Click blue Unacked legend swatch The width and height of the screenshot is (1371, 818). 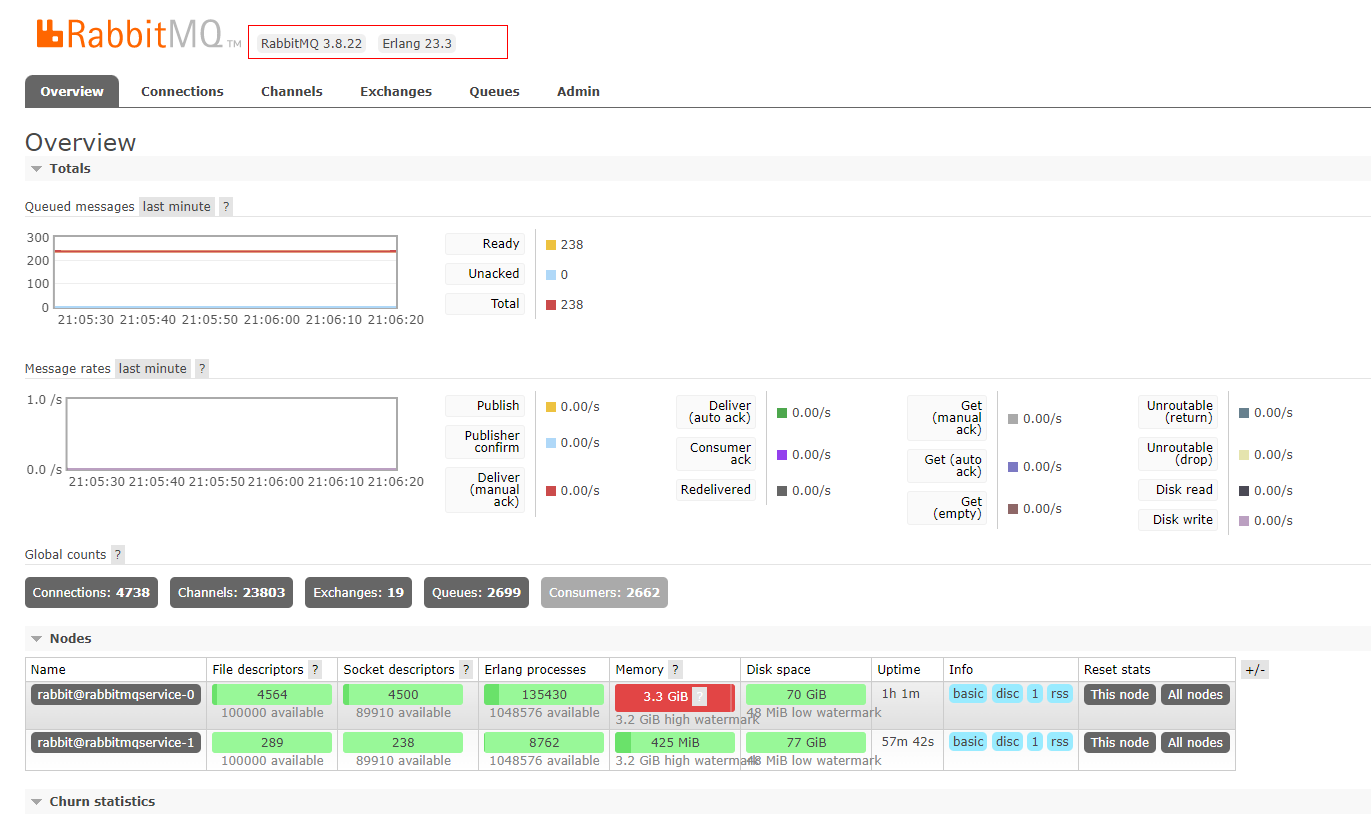click(x=551, y=275)
